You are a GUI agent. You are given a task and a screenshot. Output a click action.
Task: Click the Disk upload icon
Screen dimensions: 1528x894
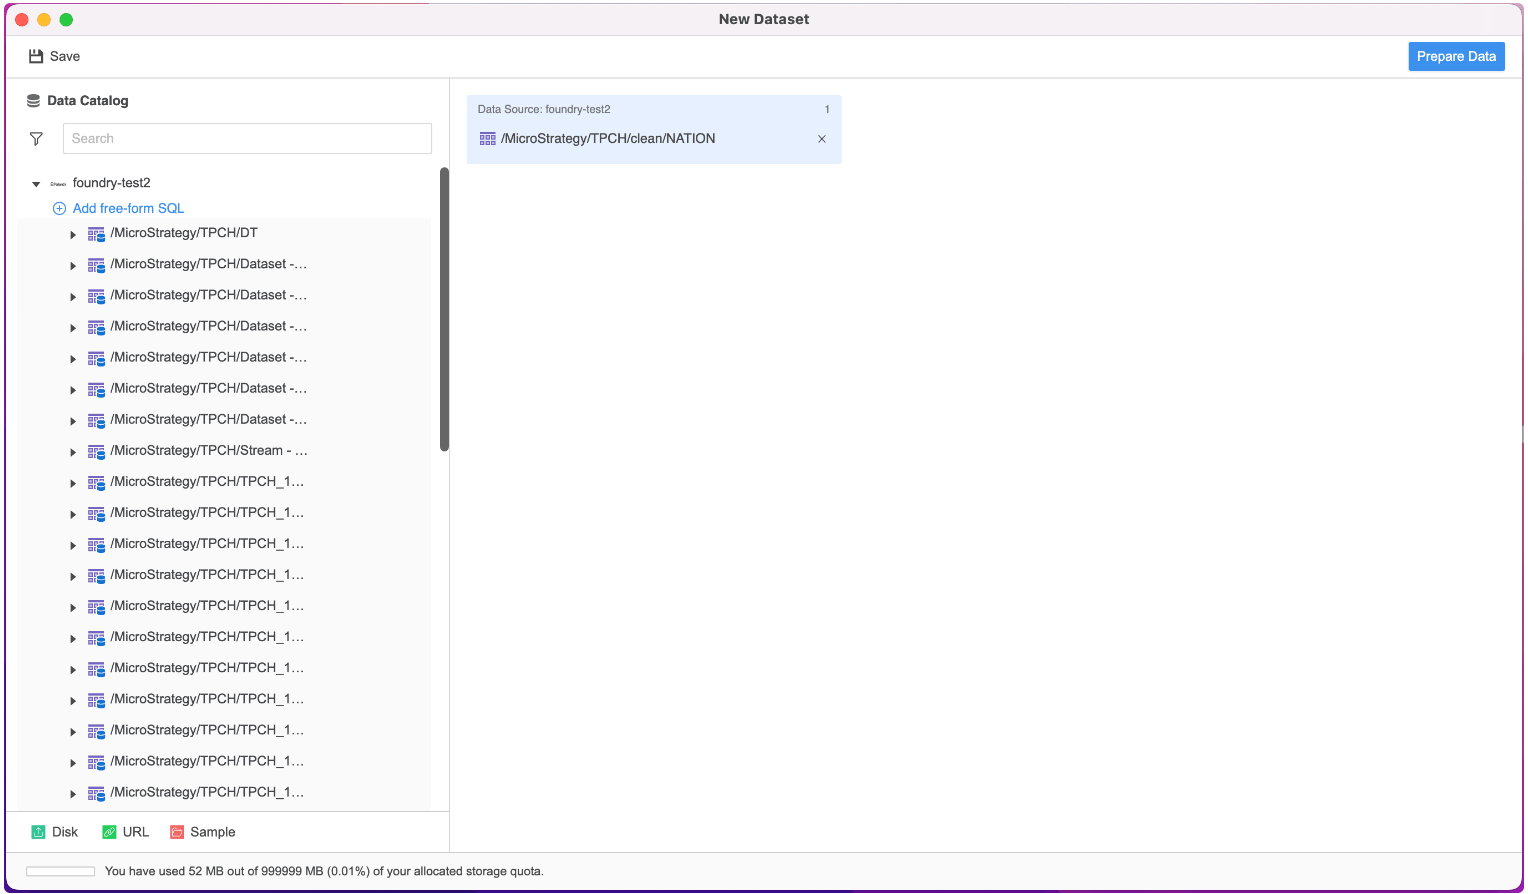point(38,832)
